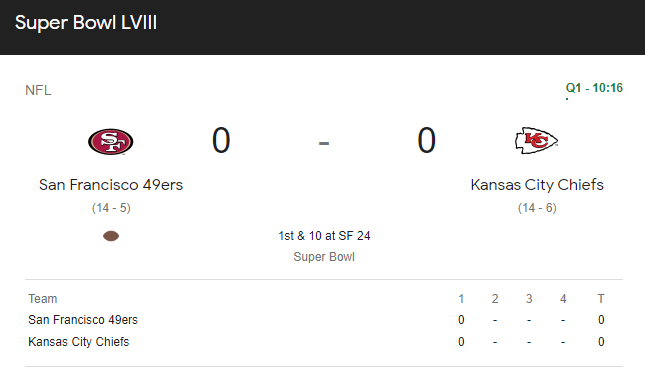Click the Q1 - 10:16 game clock
The width and height of the screenshot is (645, 368).
point(594,88)
